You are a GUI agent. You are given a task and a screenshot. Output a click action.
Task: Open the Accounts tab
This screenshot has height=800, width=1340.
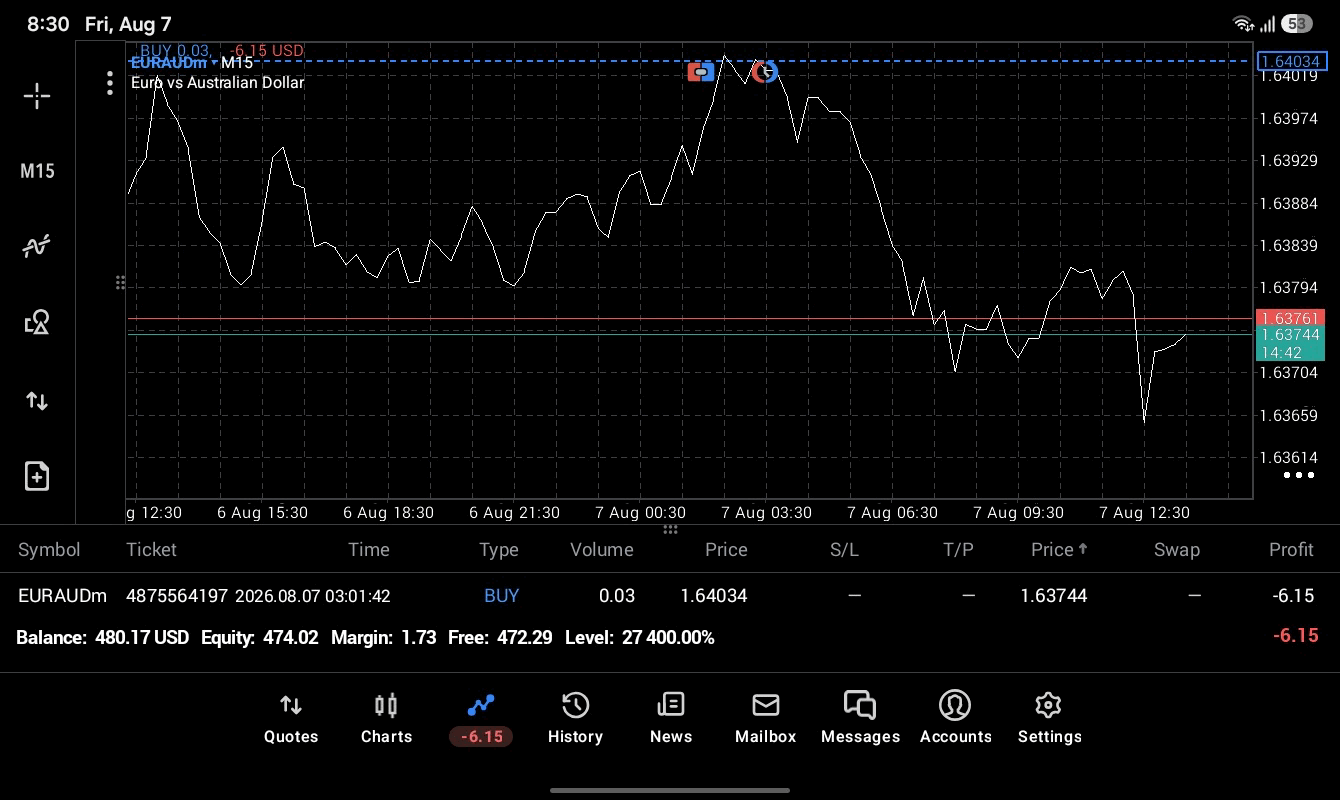tap(955, 720)
